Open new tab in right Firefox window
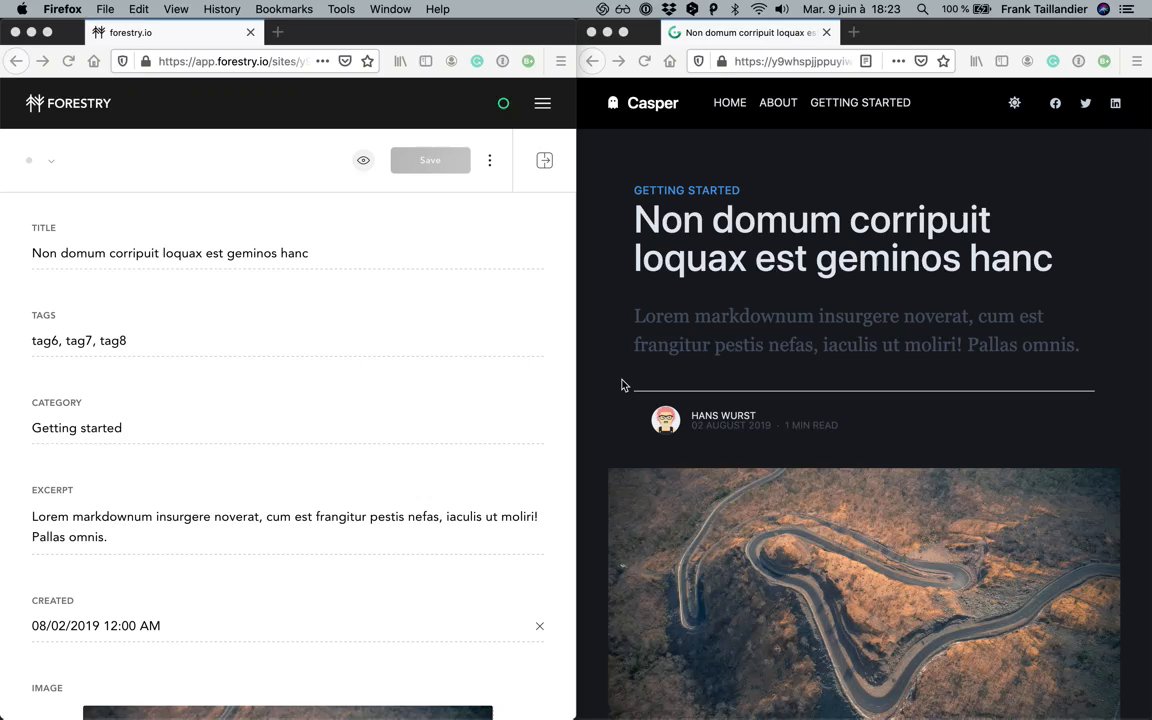The width and height of the screenshot is (1152, 720). coord(854,32)
